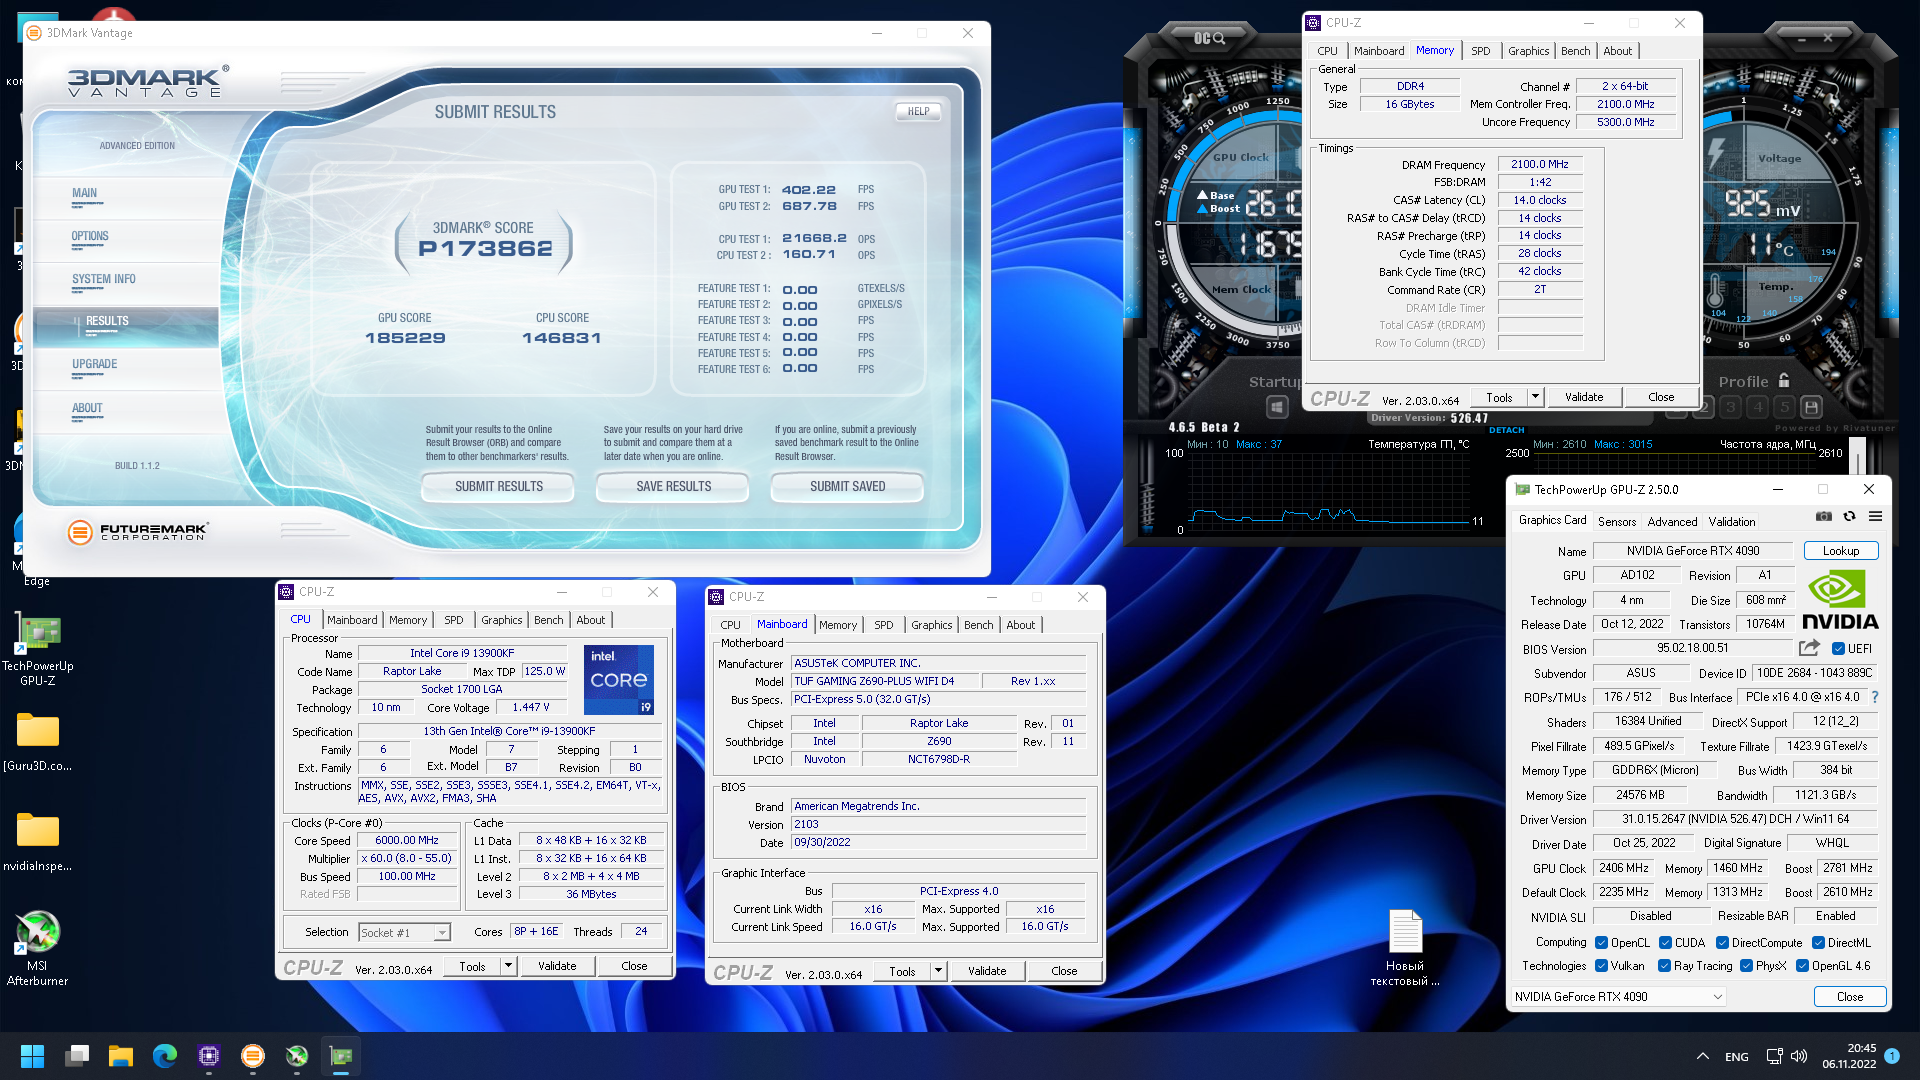Open the GPU selector dropdown in GPU-Z
The height and width of the screenshot is (1080, 1920).
point(1618,996)
